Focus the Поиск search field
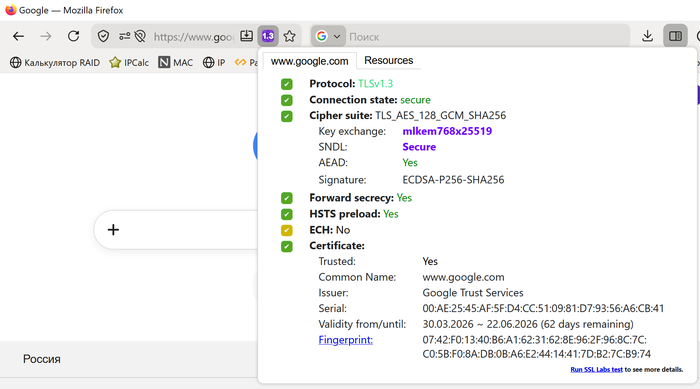Screen dimensions: 700x389 coord(488,37)
